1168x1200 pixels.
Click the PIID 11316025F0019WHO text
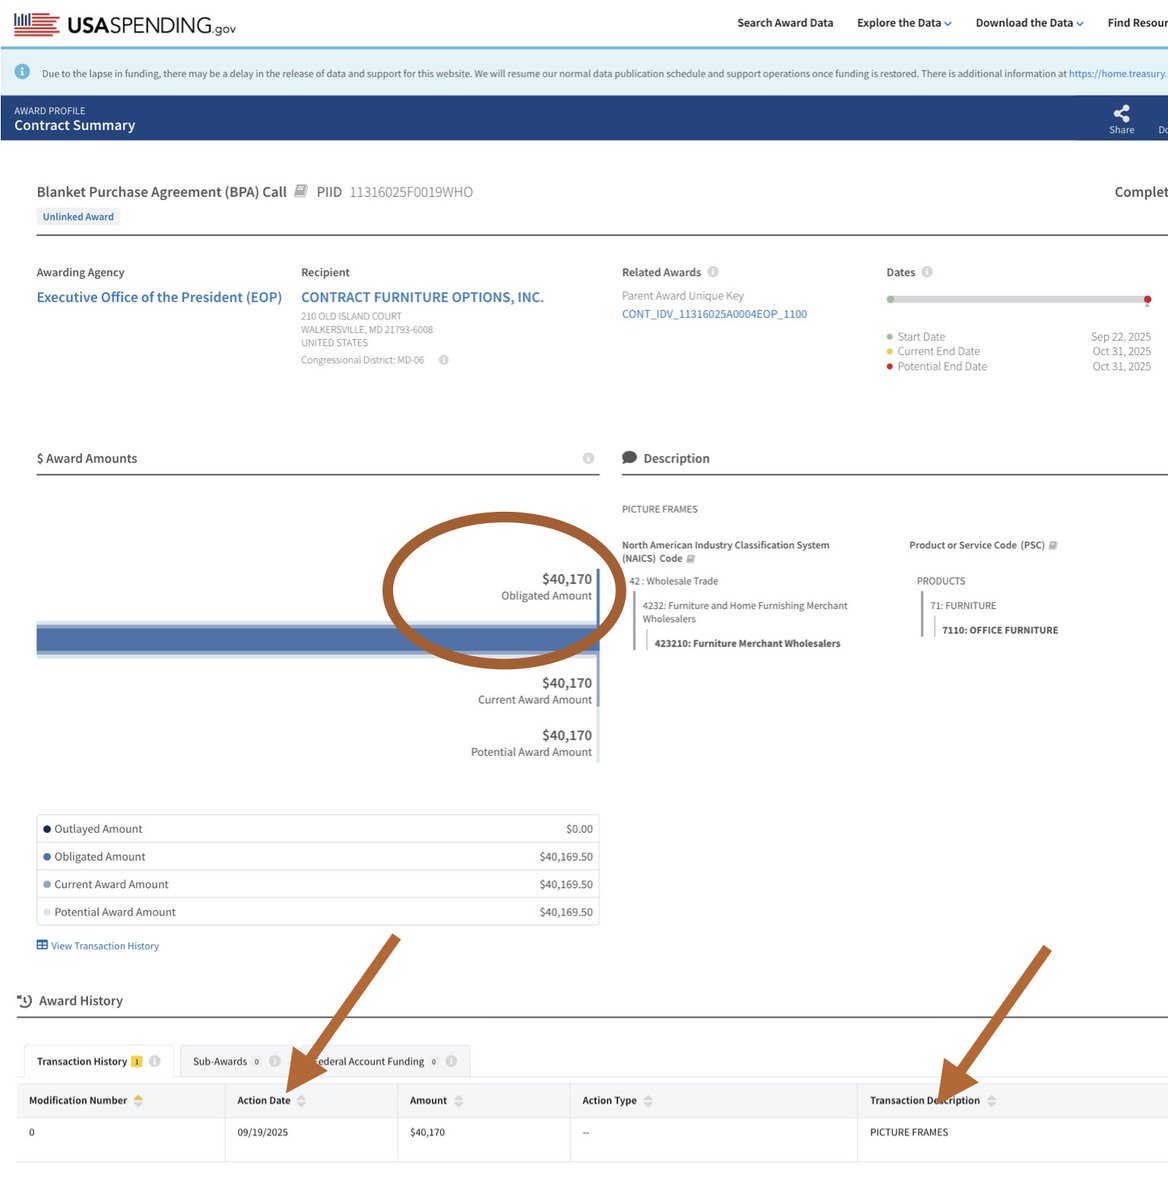pyautogui.click(x=395, y=192)
